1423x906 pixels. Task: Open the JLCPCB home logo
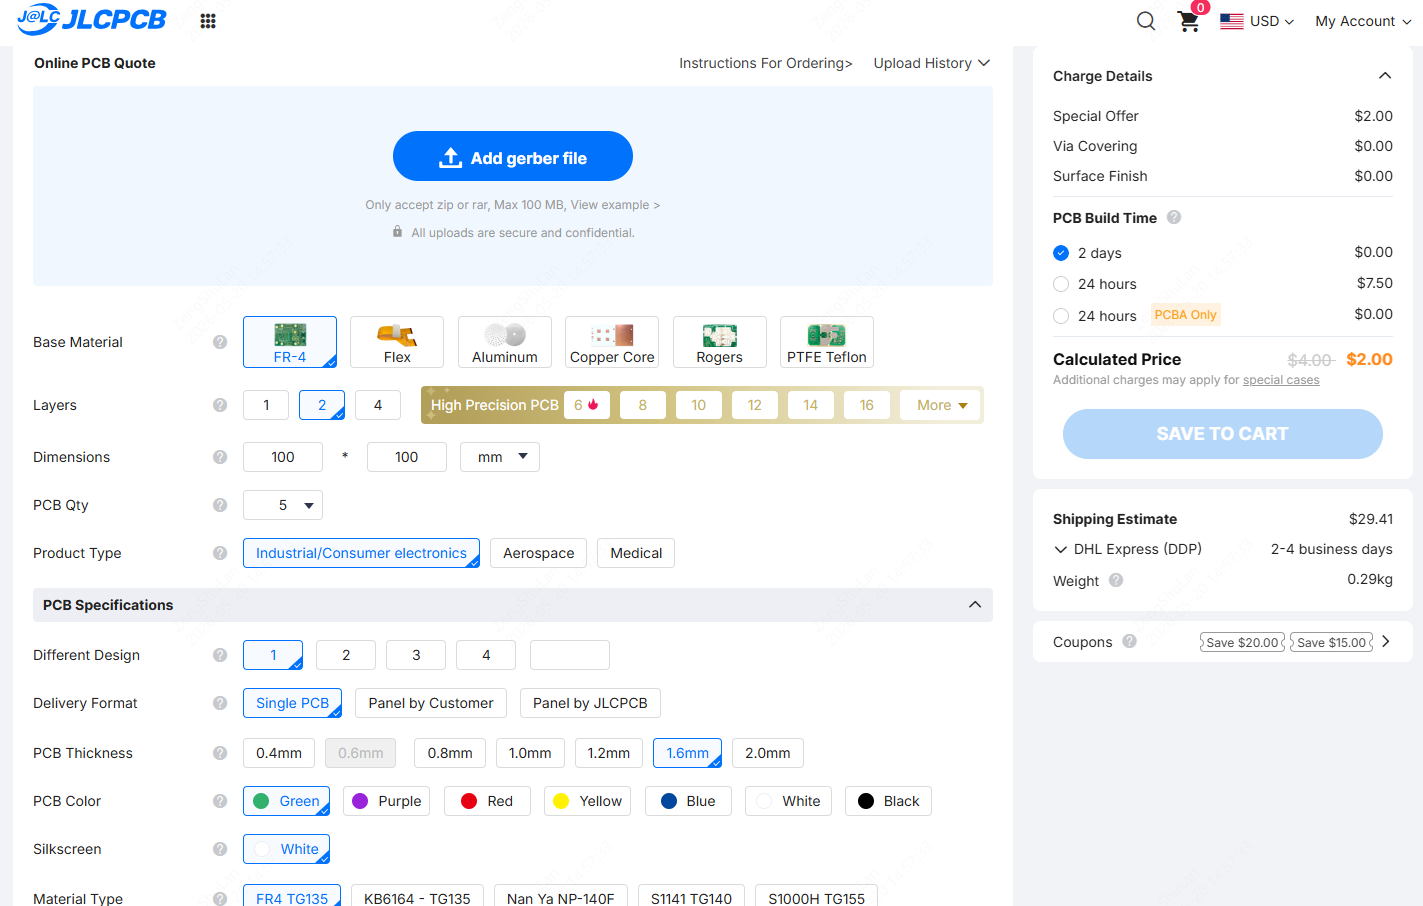click(x=91, y=19)
